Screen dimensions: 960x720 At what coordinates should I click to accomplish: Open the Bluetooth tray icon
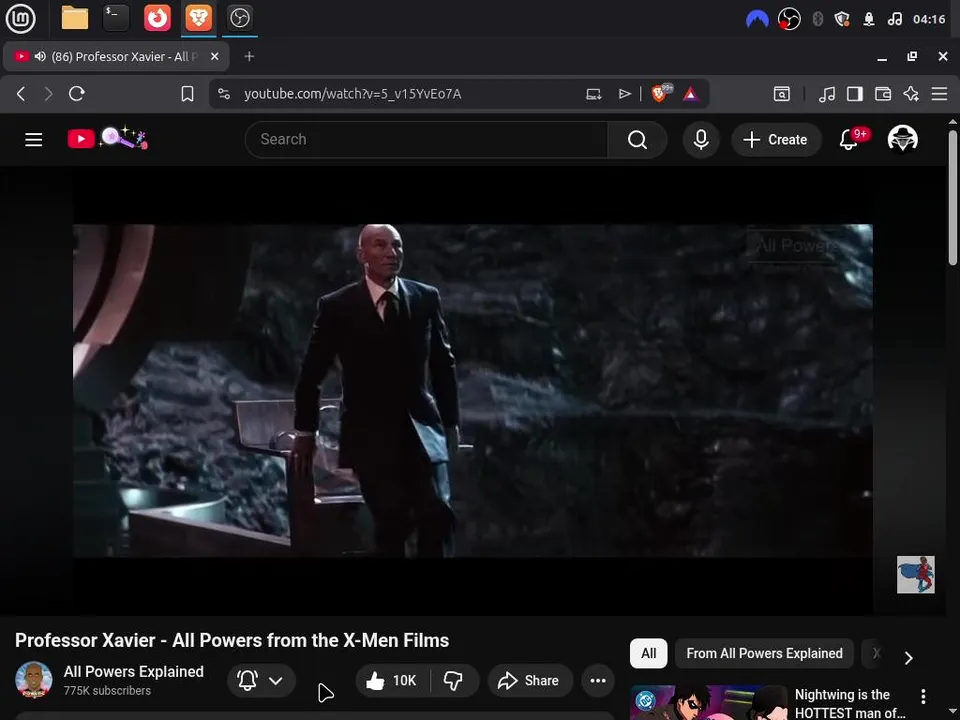(817, 19)
